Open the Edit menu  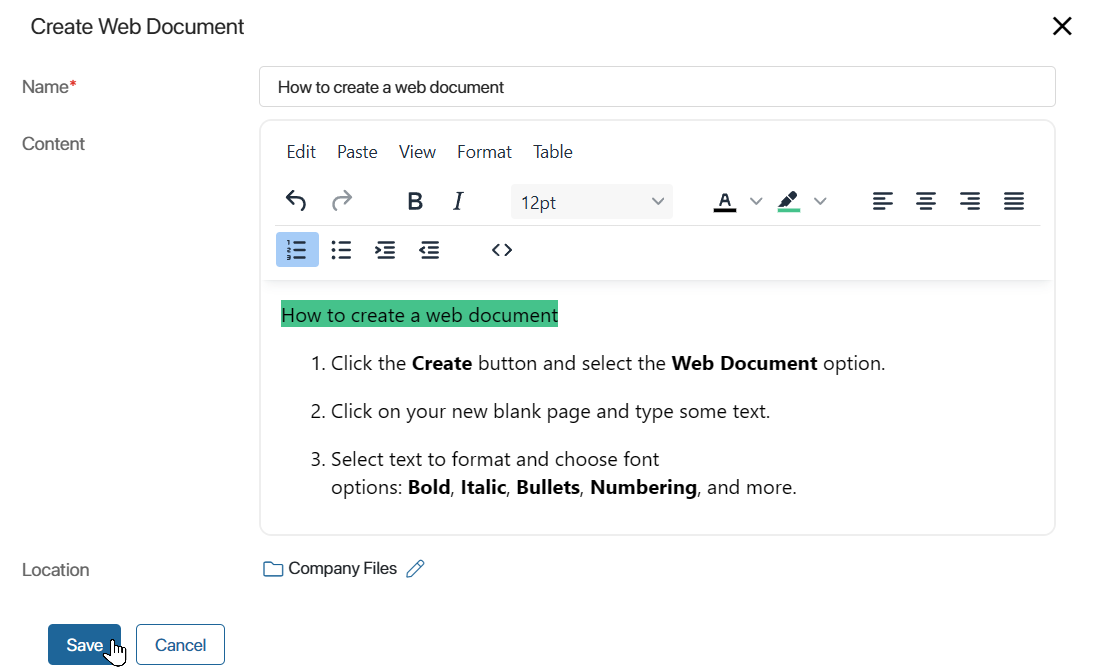[x=301, y=152]
